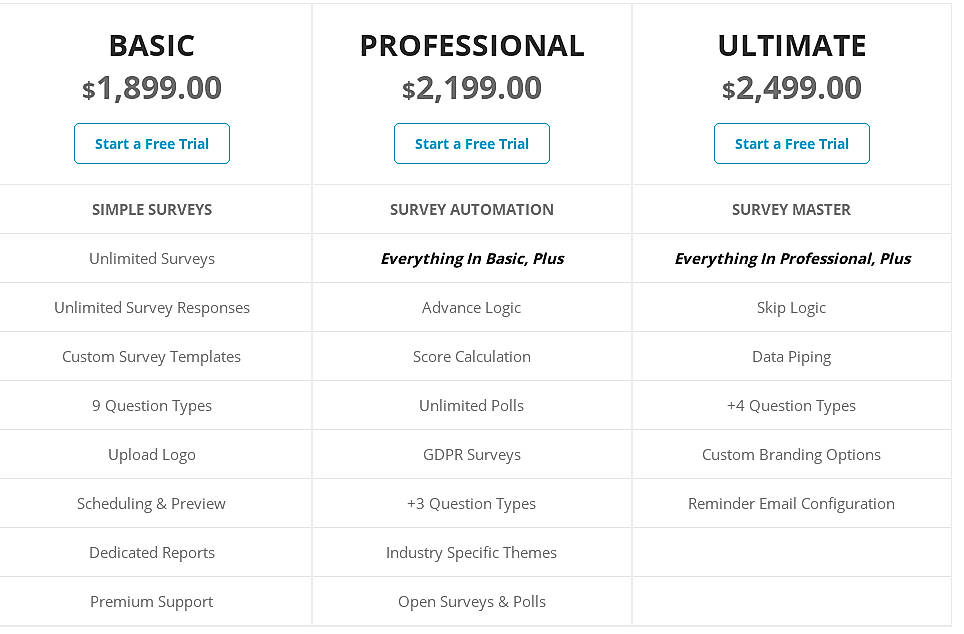
Task: Start a Free Trial for the Basic plan
Action: click(x=151, y=143)
